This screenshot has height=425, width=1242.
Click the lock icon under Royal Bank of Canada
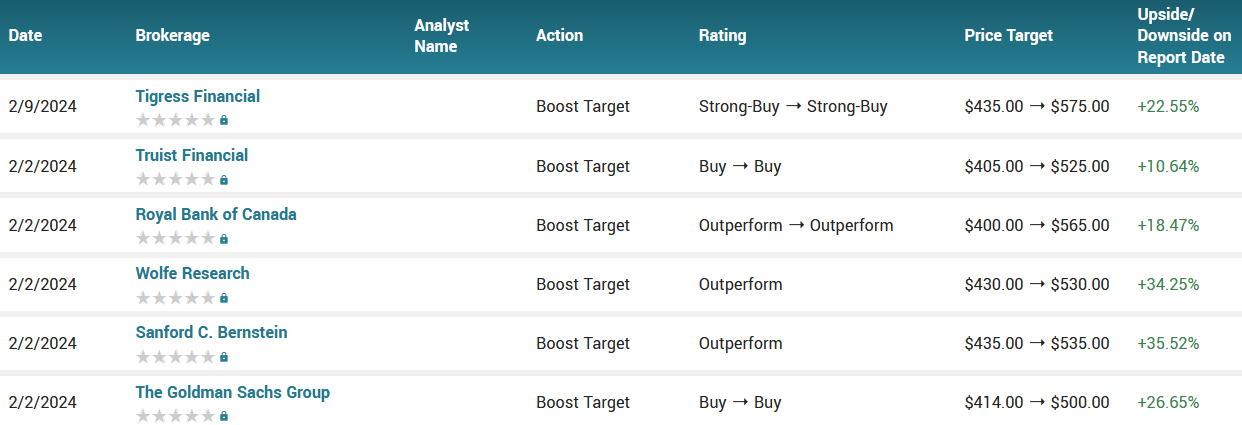click(x=224, y=239)
